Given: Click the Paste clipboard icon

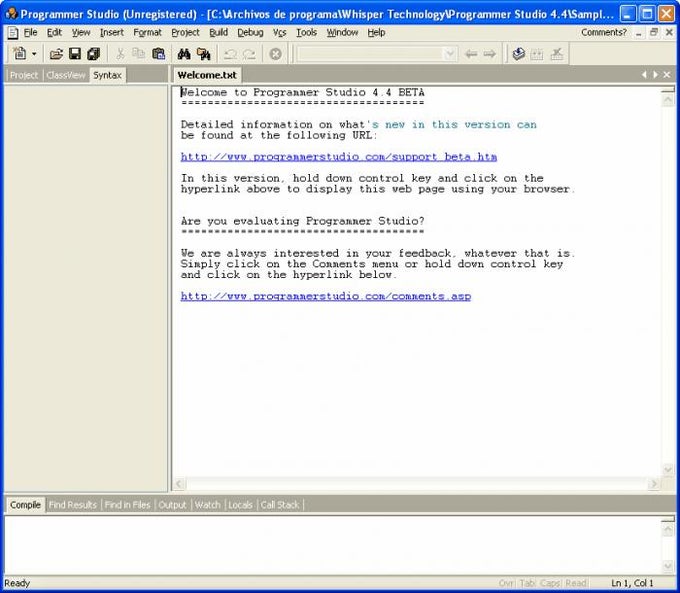Looking at the screenshot, I should click(159, 54).
